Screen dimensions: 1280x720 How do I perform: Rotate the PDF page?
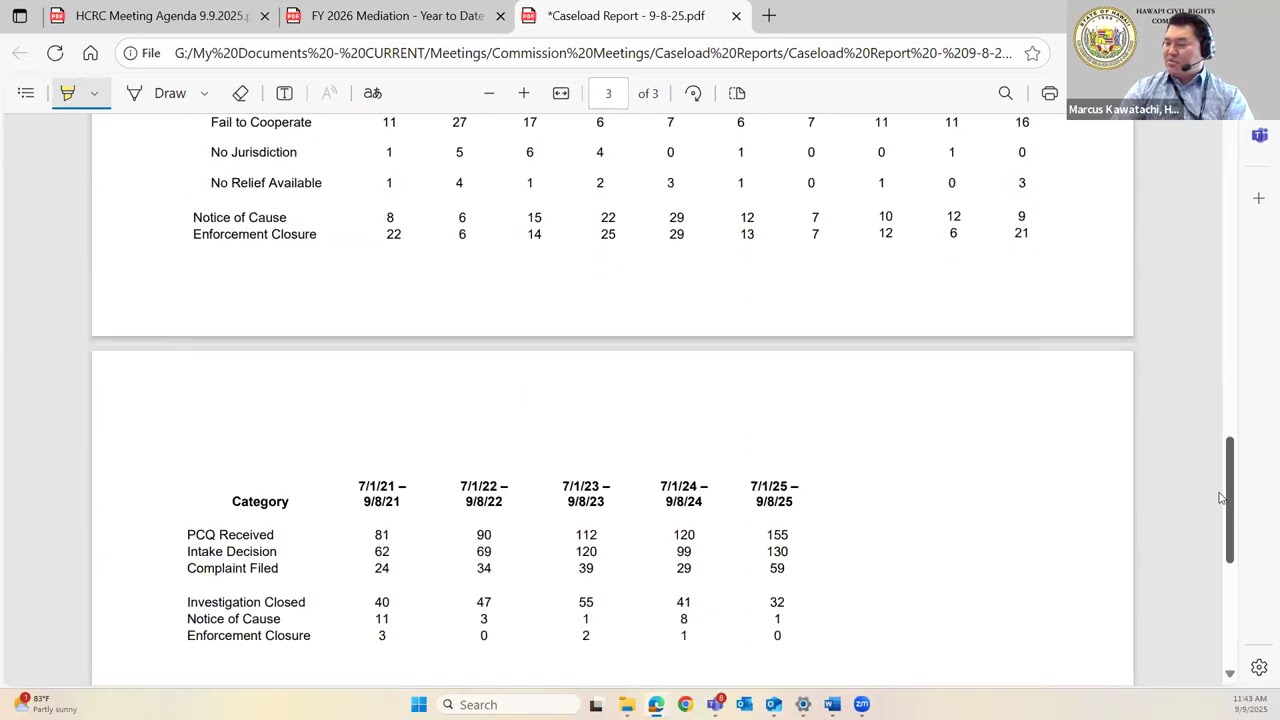pyautogui.click(x=693, y=93)
